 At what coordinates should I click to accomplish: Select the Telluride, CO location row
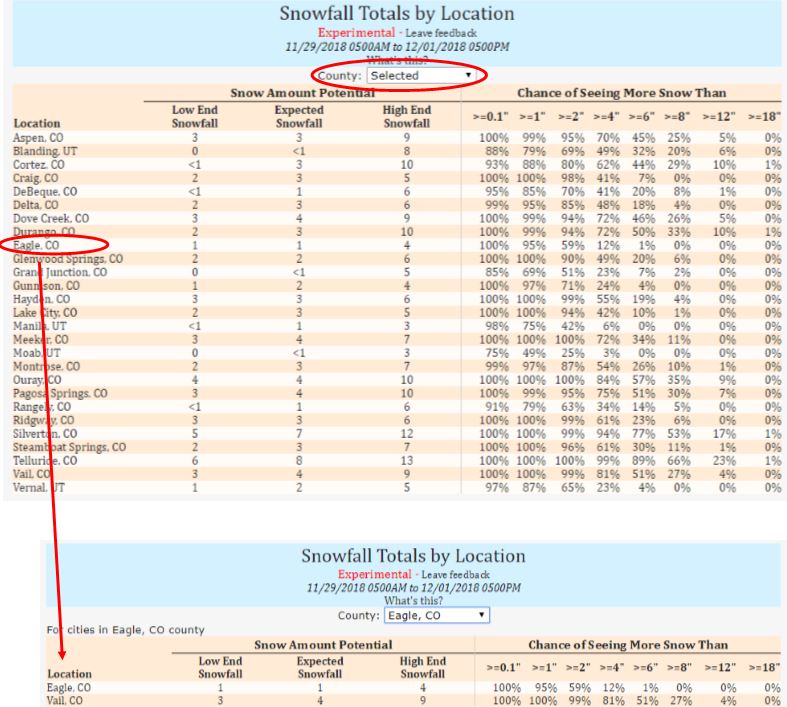click(397, 461)
